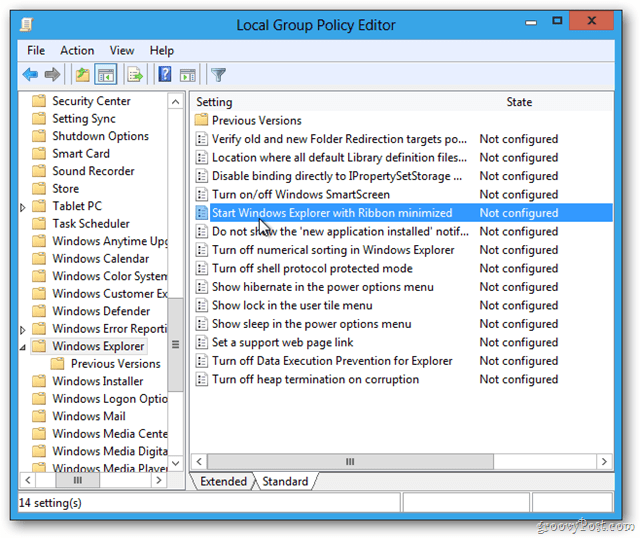Click the Setting column header
This screenshot has height=538, width=640.
click(214, 102)
